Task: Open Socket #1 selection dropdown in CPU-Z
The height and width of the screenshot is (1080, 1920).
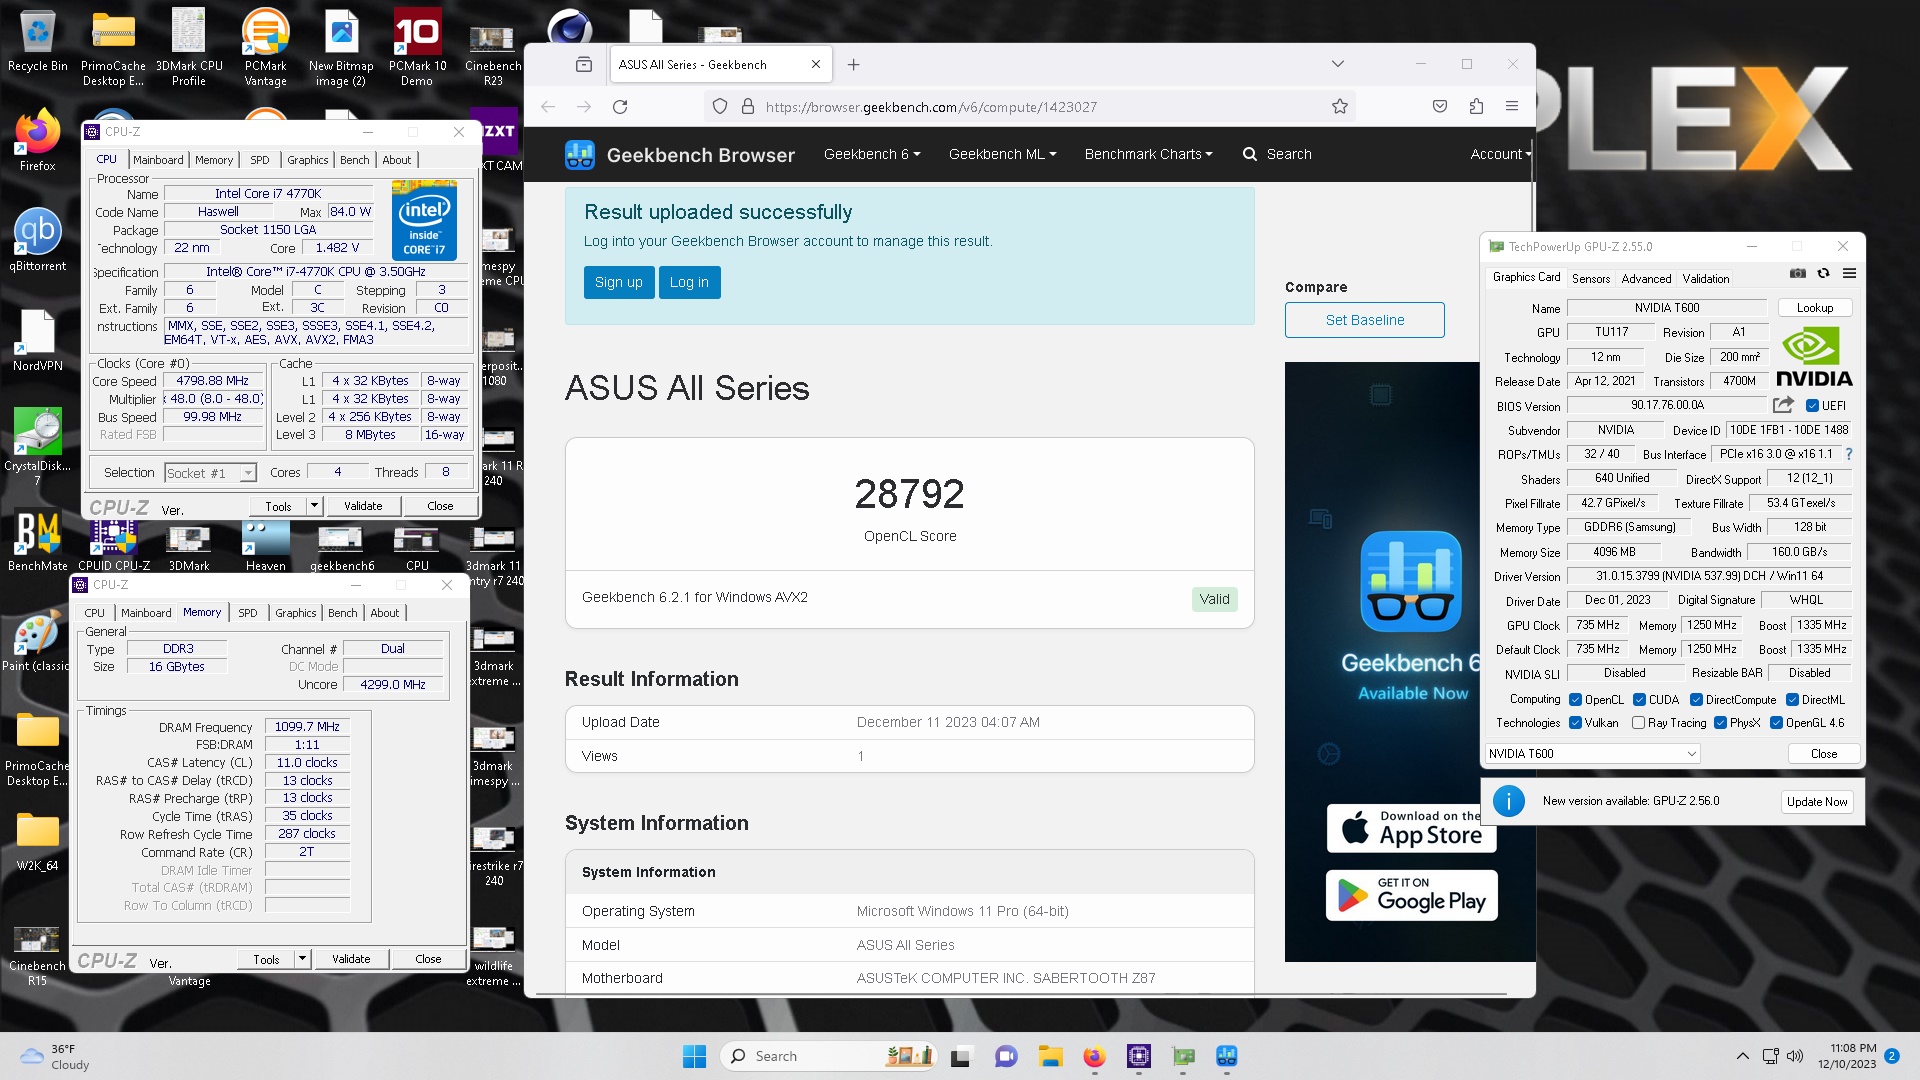Action: [210, 473]
